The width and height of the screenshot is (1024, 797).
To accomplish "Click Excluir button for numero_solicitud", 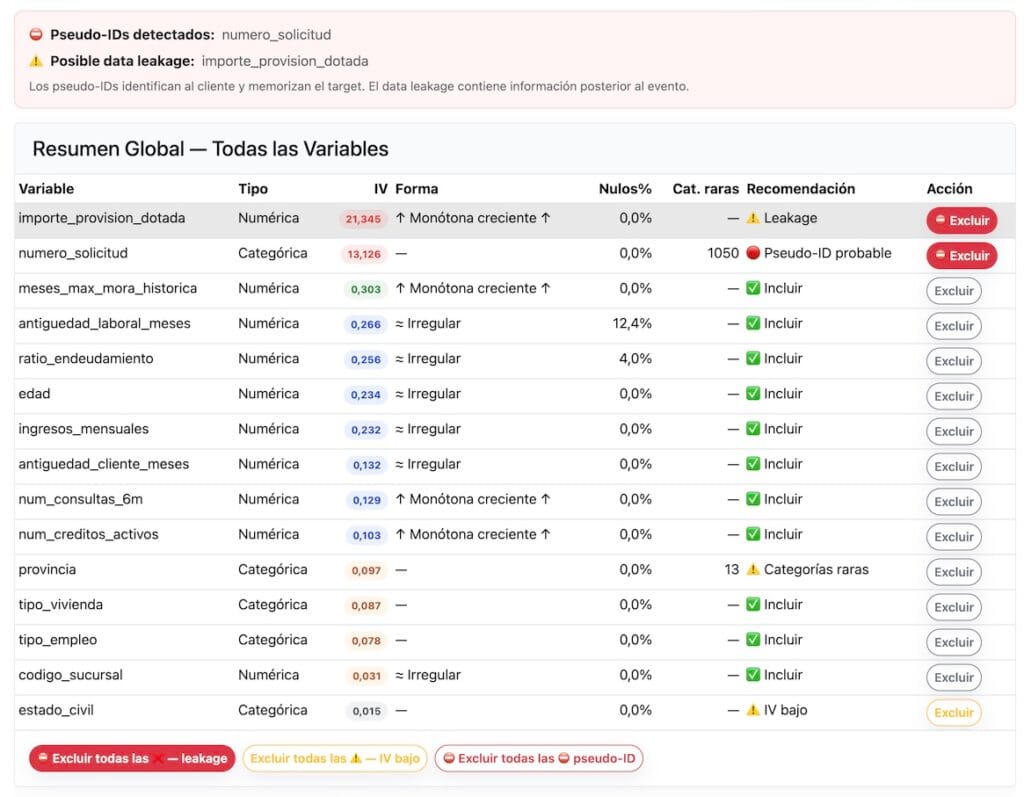I will pyautogui.click(x=961, y=255).
